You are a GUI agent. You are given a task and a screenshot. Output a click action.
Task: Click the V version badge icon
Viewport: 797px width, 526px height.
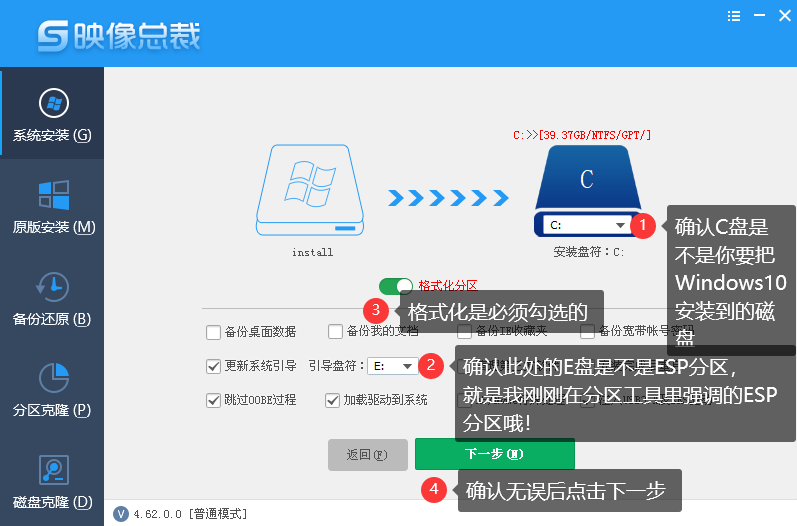point(120,514)
